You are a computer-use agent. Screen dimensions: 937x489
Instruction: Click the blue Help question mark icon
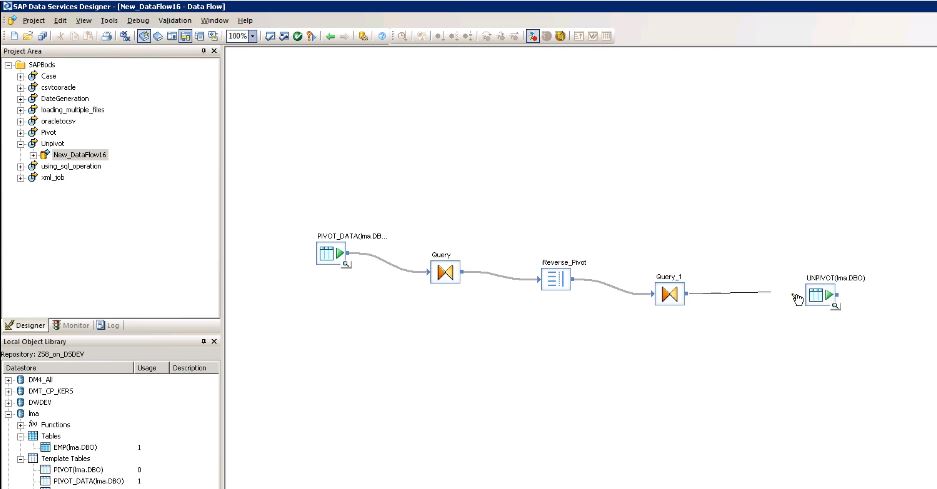382,36
